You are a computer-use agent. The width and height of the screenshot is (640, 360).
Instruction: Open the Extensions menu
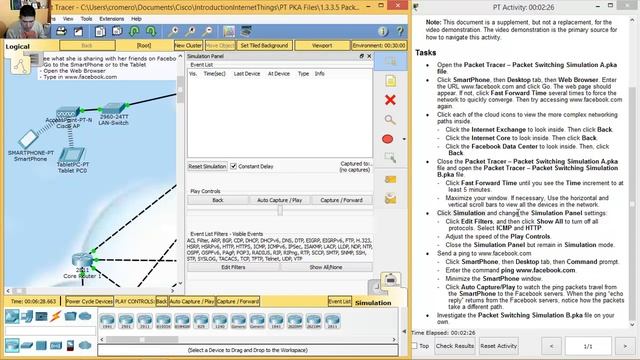tap(111, 19)
